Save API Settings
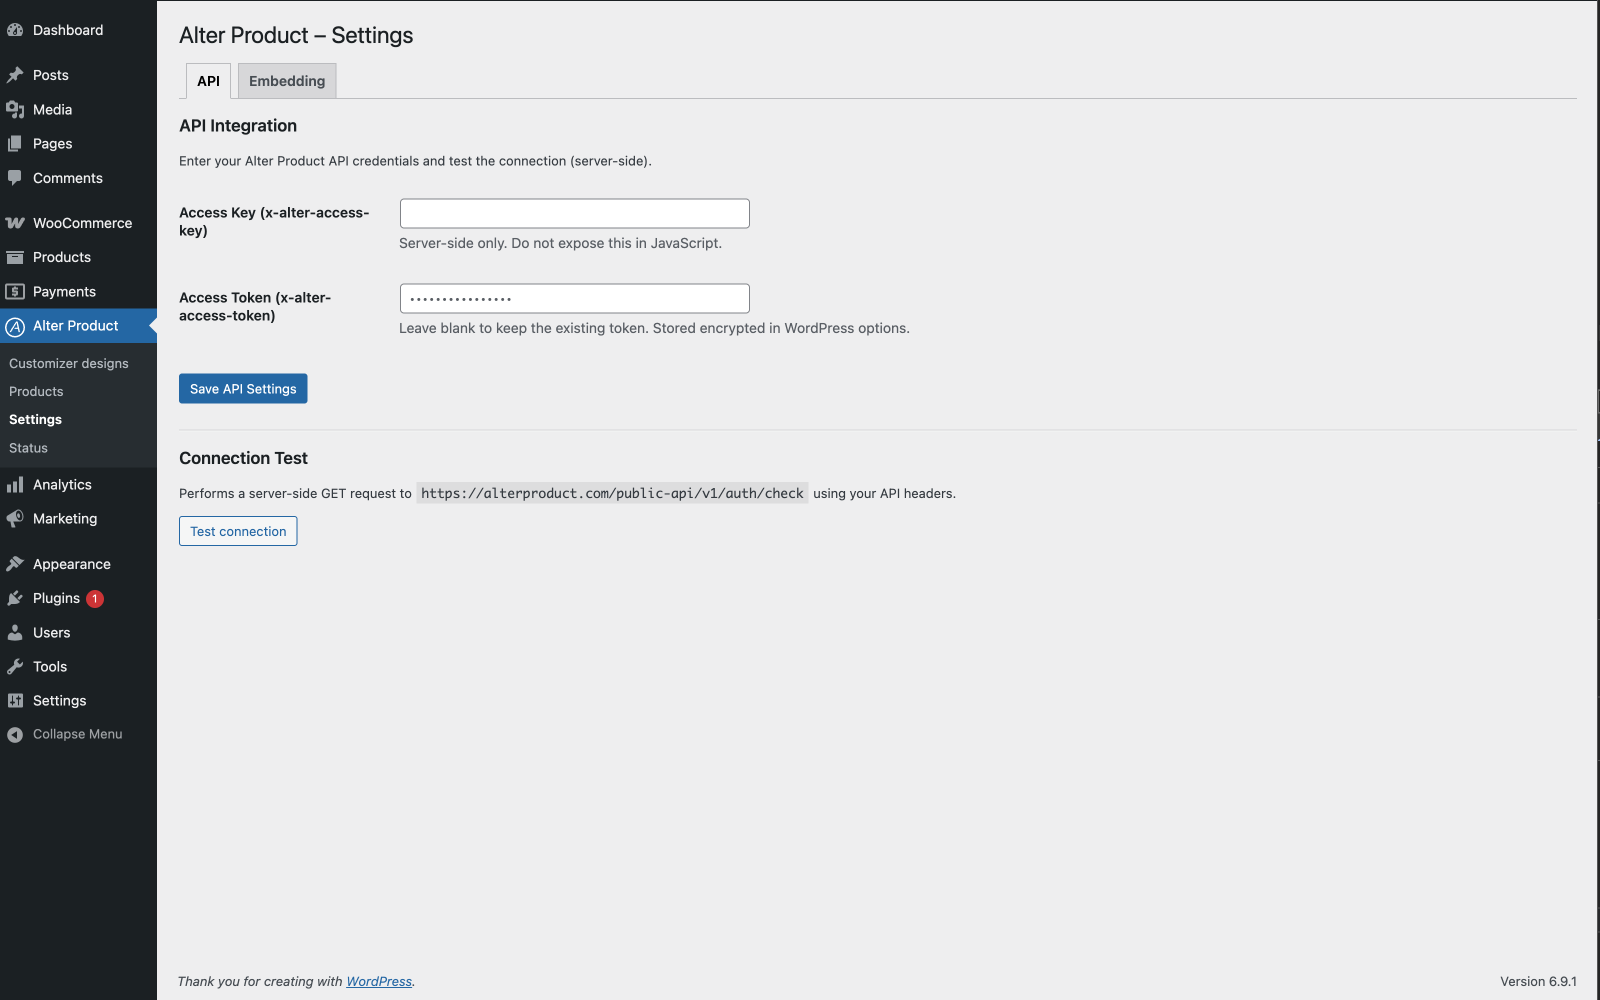This screenshot has width=1600, height=1000. tap(242, 388)
